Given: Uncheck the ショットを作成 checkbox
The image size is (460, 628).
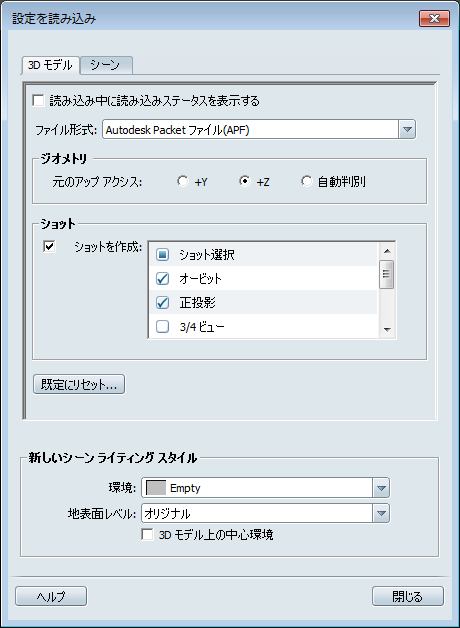Looking at the screenshot, I should coord(49,246).
